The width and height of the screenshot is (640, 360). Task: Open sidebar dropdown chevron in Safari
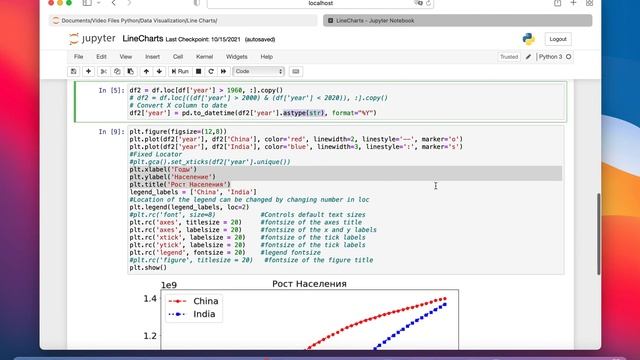point(98,3)
